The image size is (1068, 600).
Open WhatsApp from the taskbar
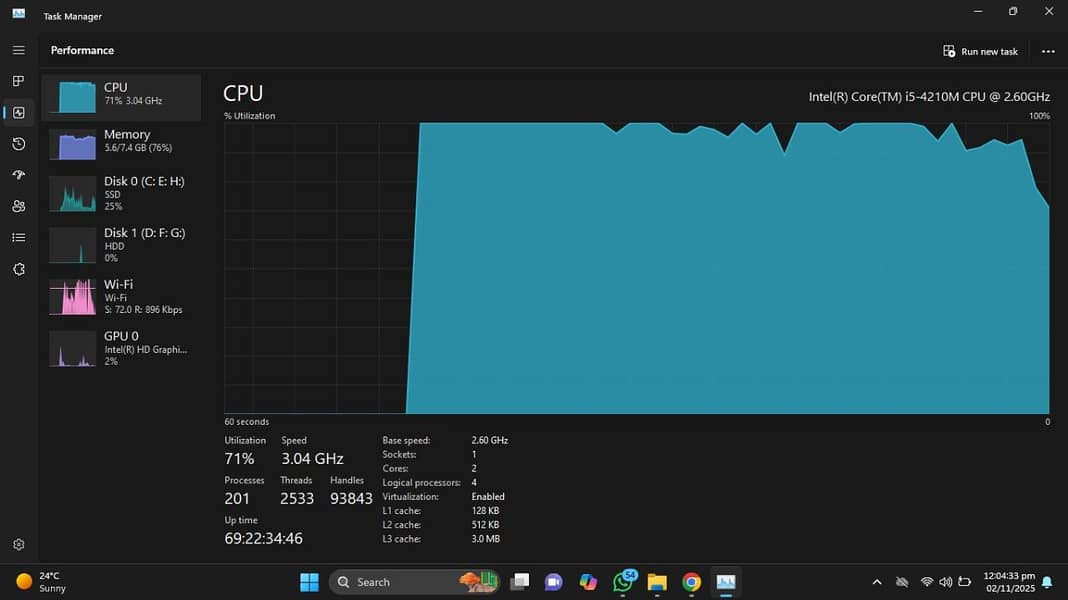[x=623, y=582]
